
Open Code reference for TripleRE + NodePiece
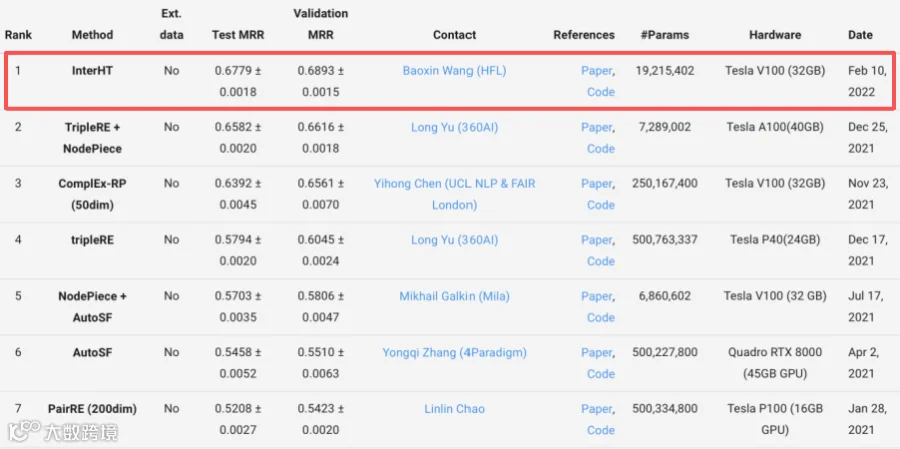(x=600, y=148)
